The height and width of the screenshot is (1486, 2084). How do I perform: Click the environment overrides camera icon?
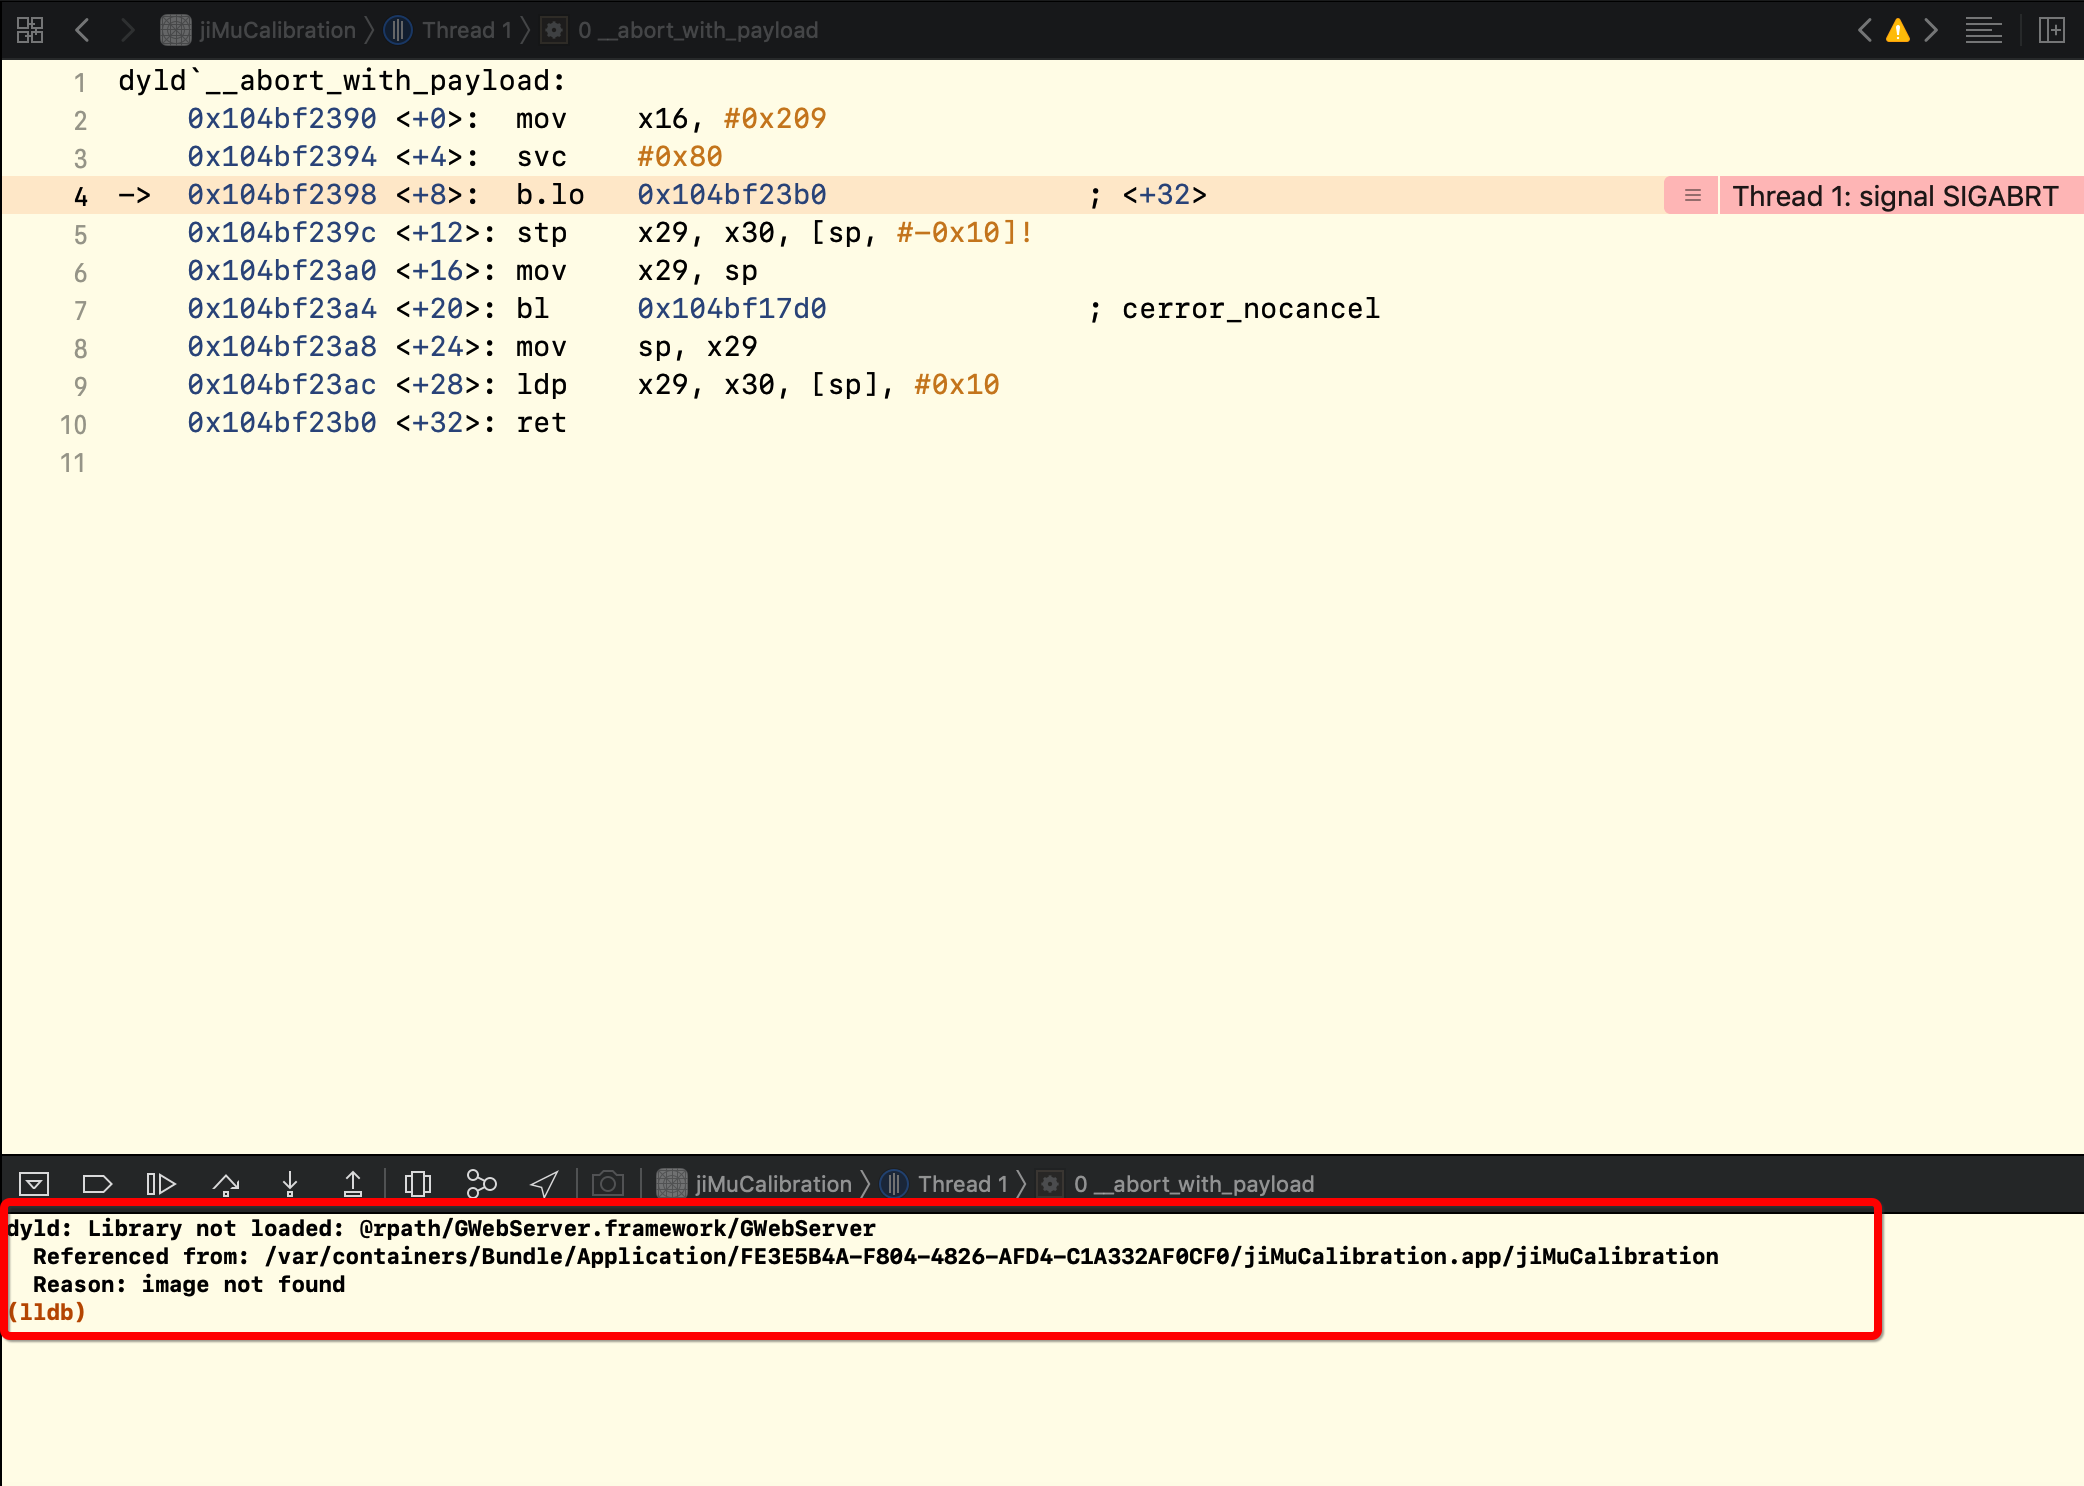608,1184
